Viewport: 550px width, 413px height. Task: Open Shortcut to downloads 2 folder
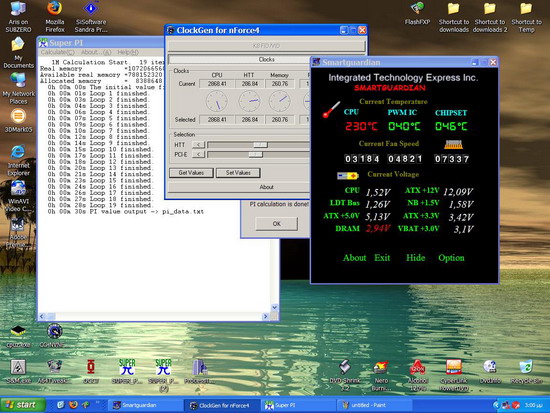(490, 17)
